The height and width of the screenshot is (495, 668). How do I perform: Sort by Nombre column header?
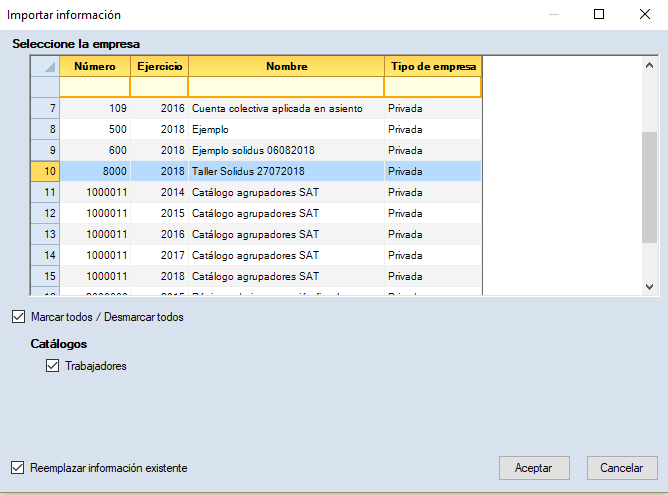coord(286,66)
